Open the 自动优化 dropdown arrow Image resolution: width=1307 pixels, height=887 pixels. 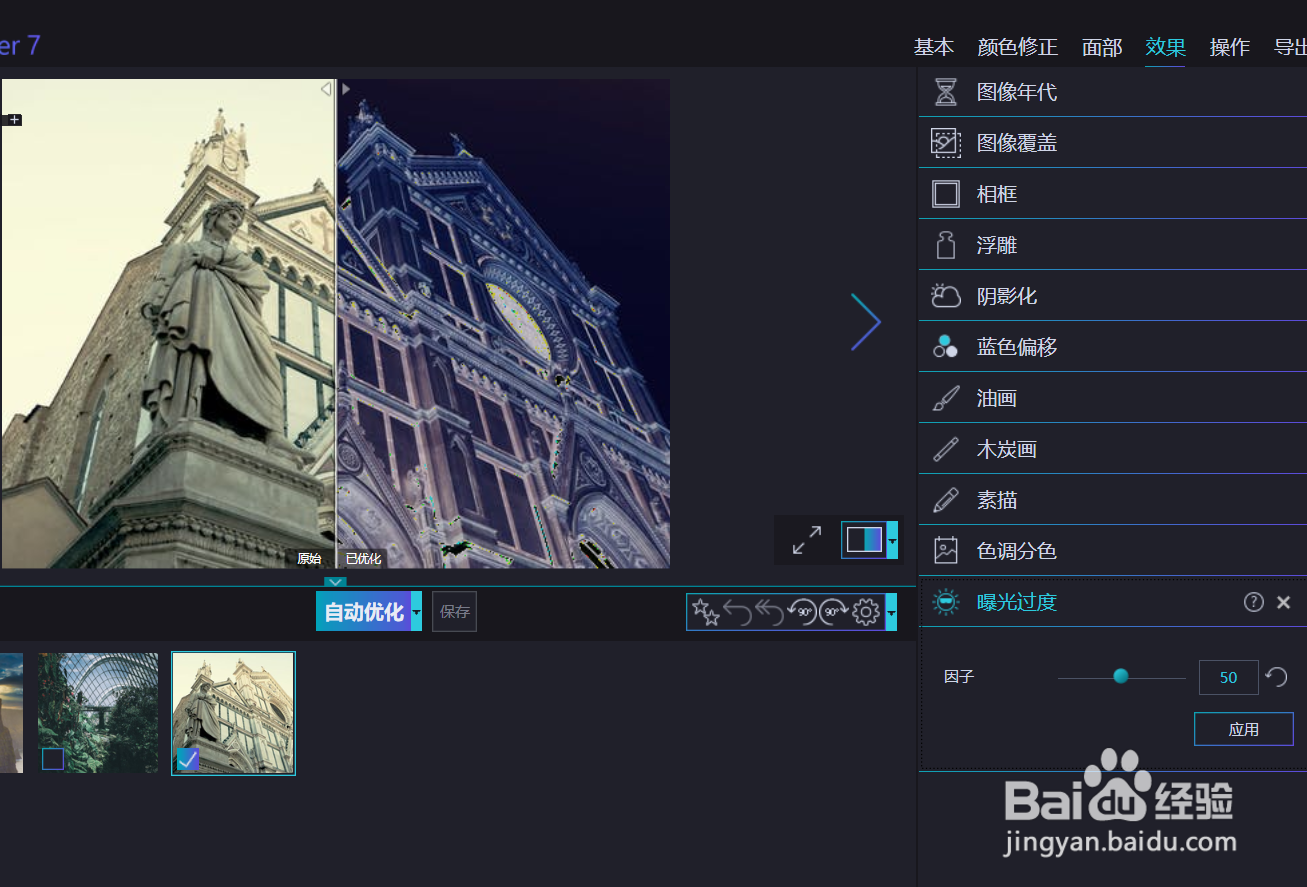click(x=417, y=611)
